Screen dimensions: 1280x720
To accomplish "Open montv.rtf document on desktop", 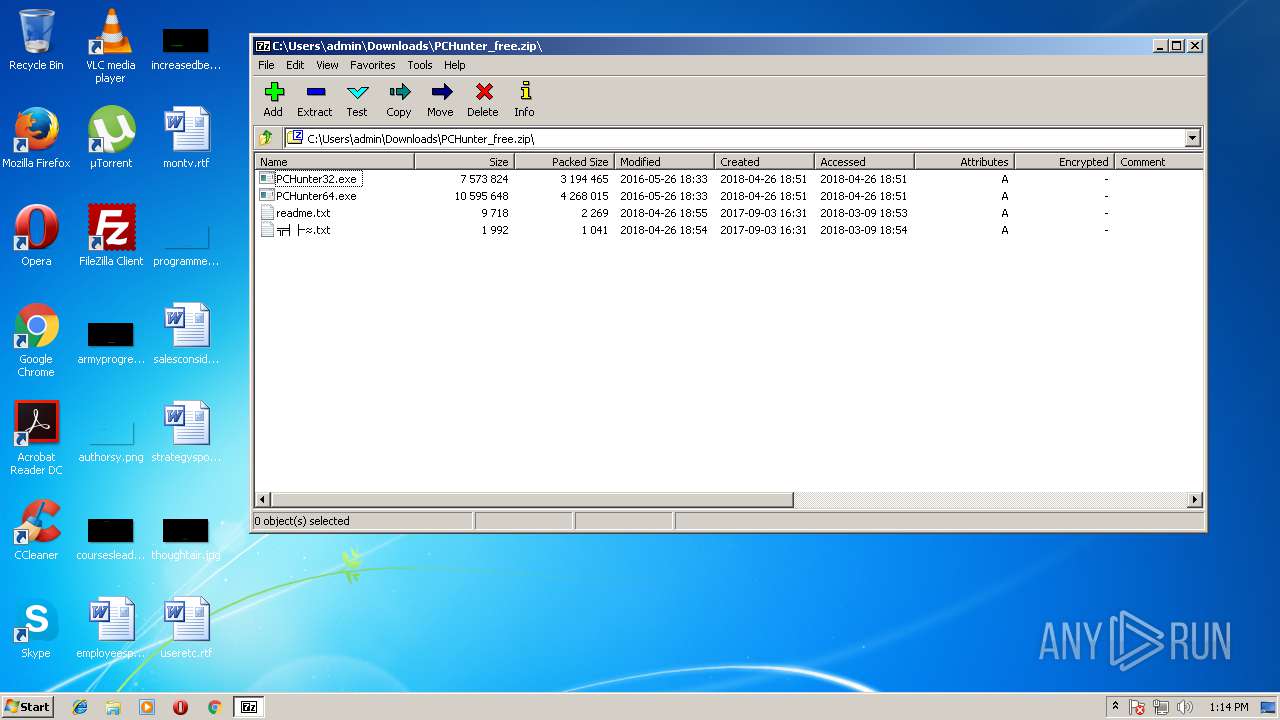I will pos(186,138).
